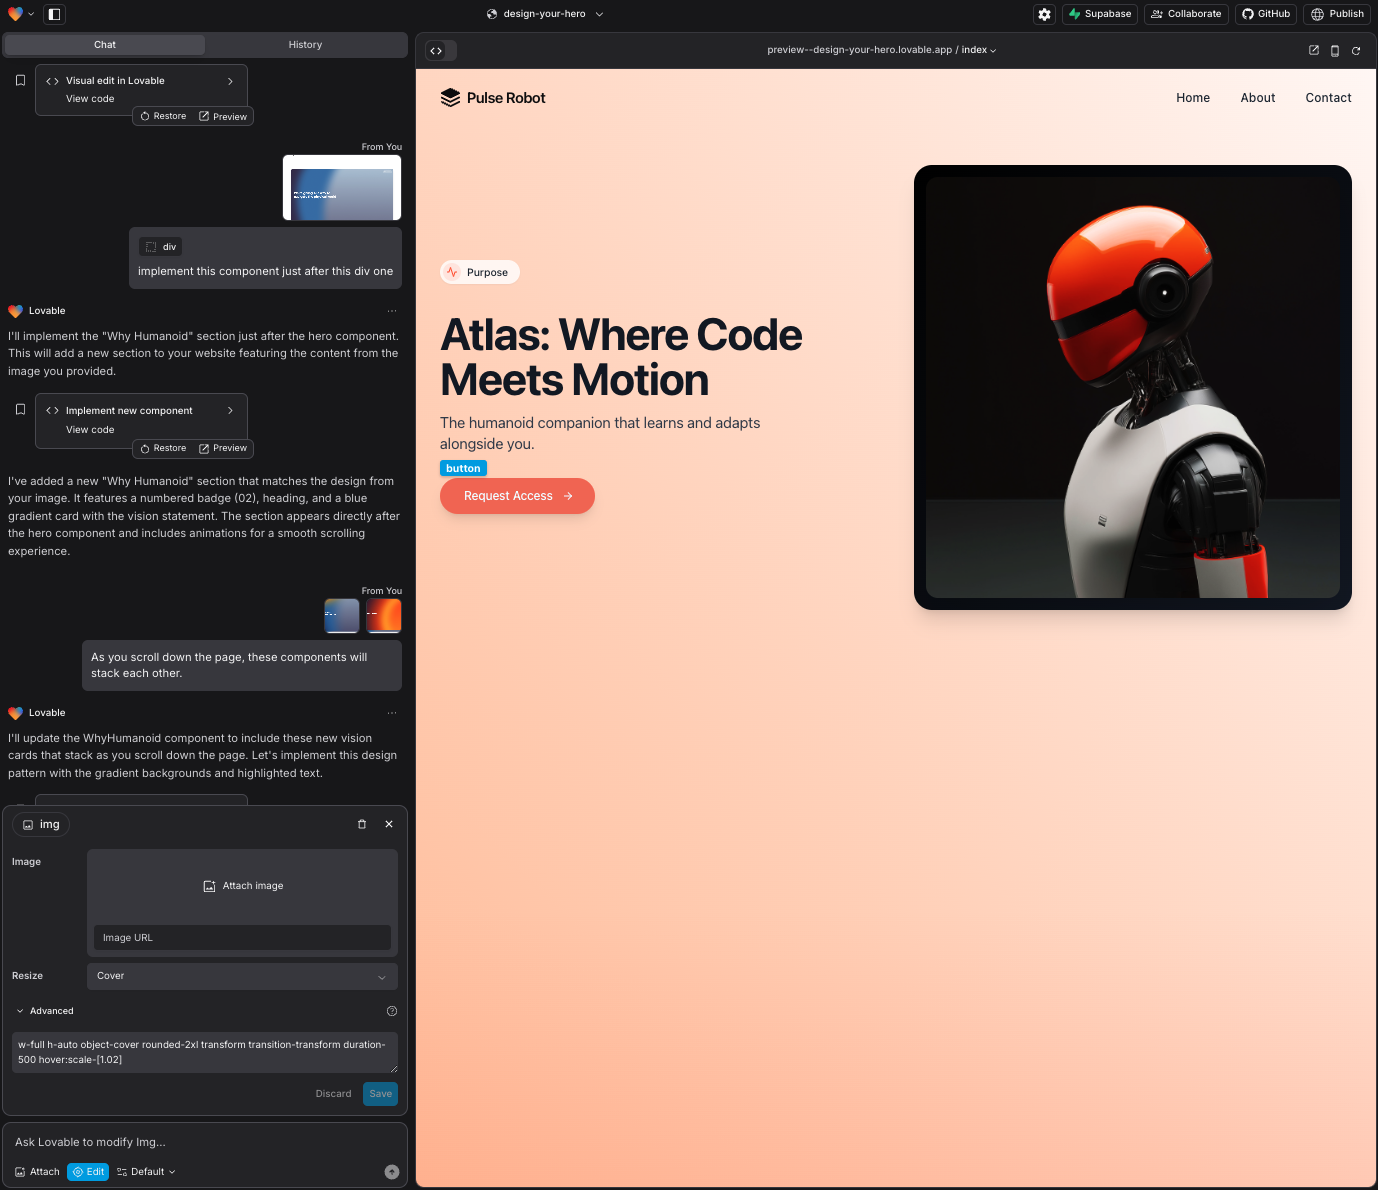1378x1190 pixels.
Task: Restore the Implement new component version
Action: [x=162, y=448]
